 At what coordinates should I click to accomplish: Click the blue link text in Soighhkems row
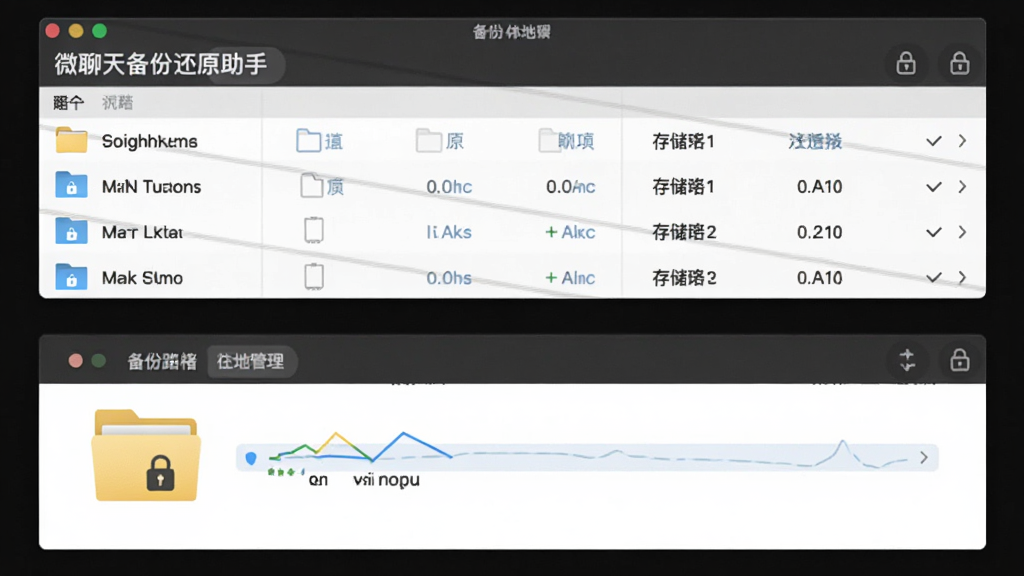tap(815, 141)
